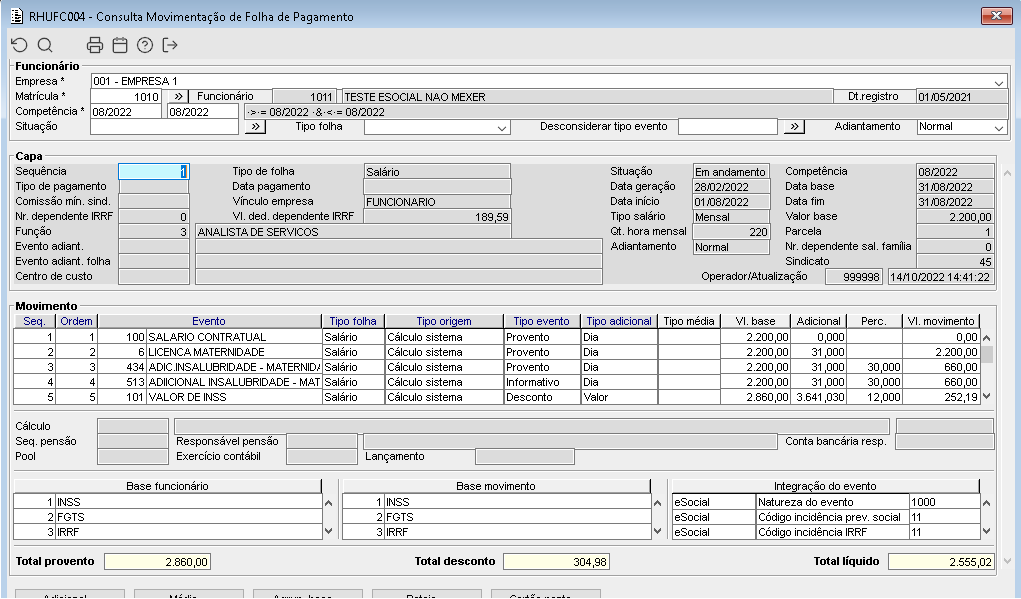Click the lookup arrows beside Situação field
The image size is (1021, 599).
pos(255,127)
